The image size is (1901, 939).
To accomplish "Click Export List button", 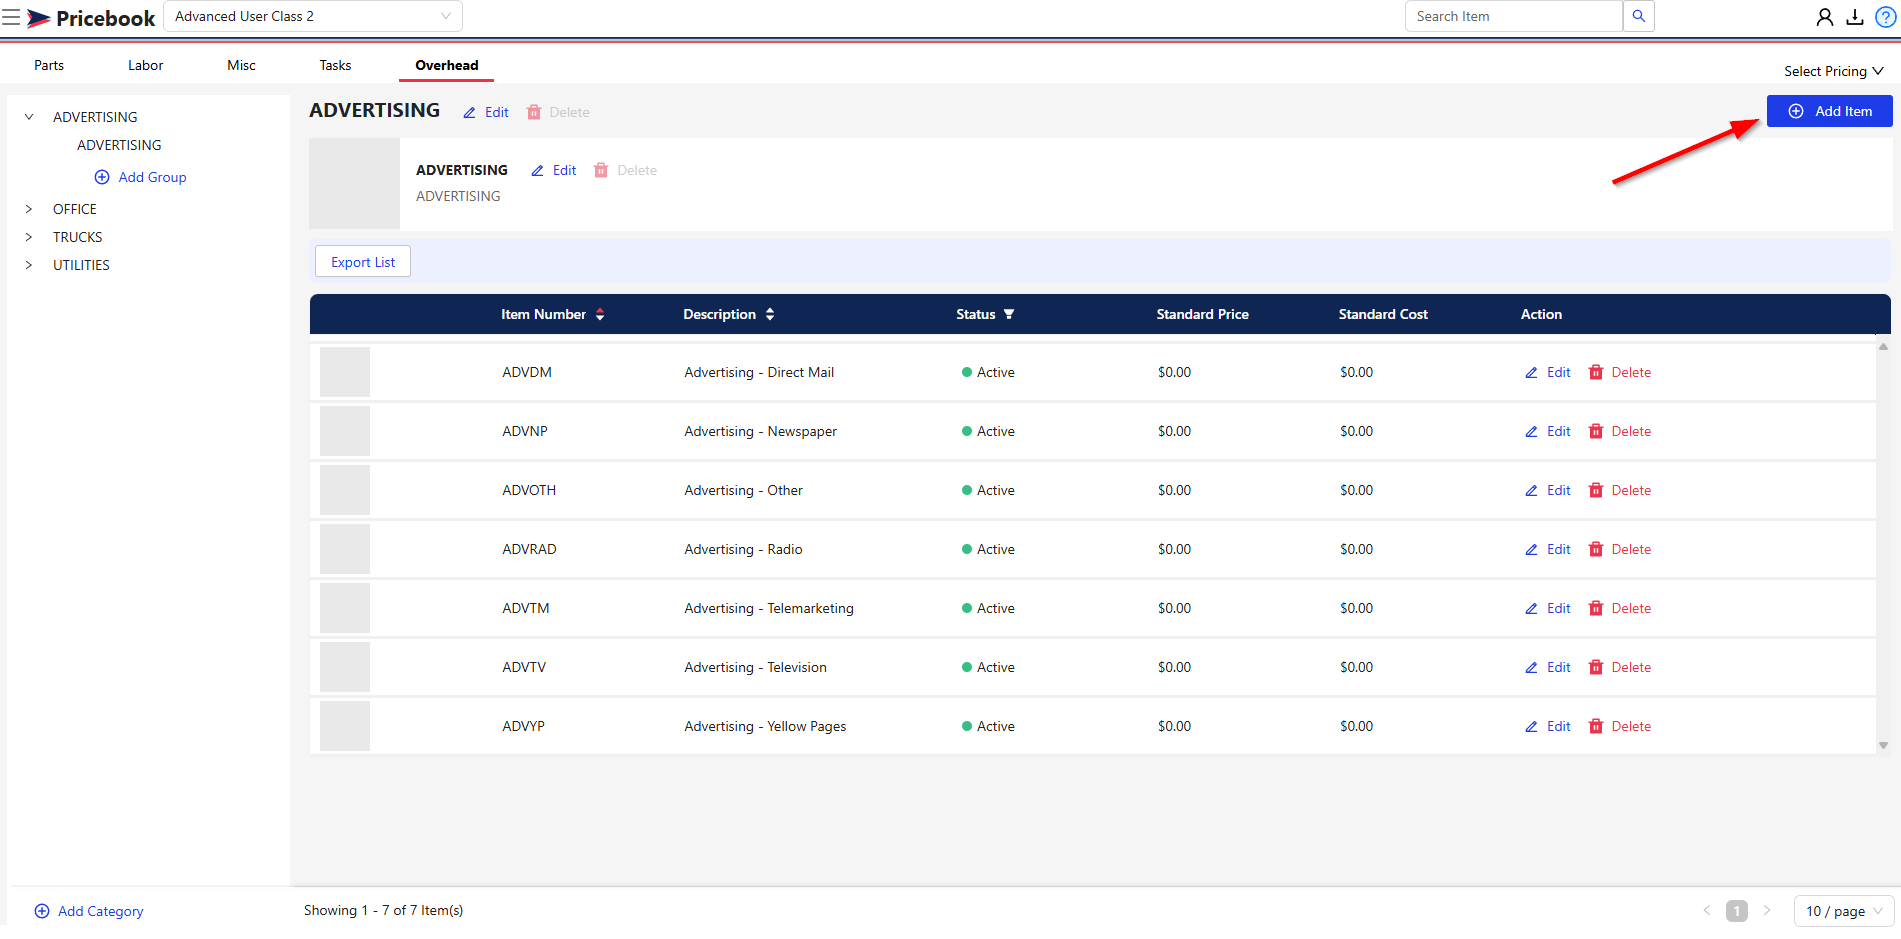I will 363,262.
